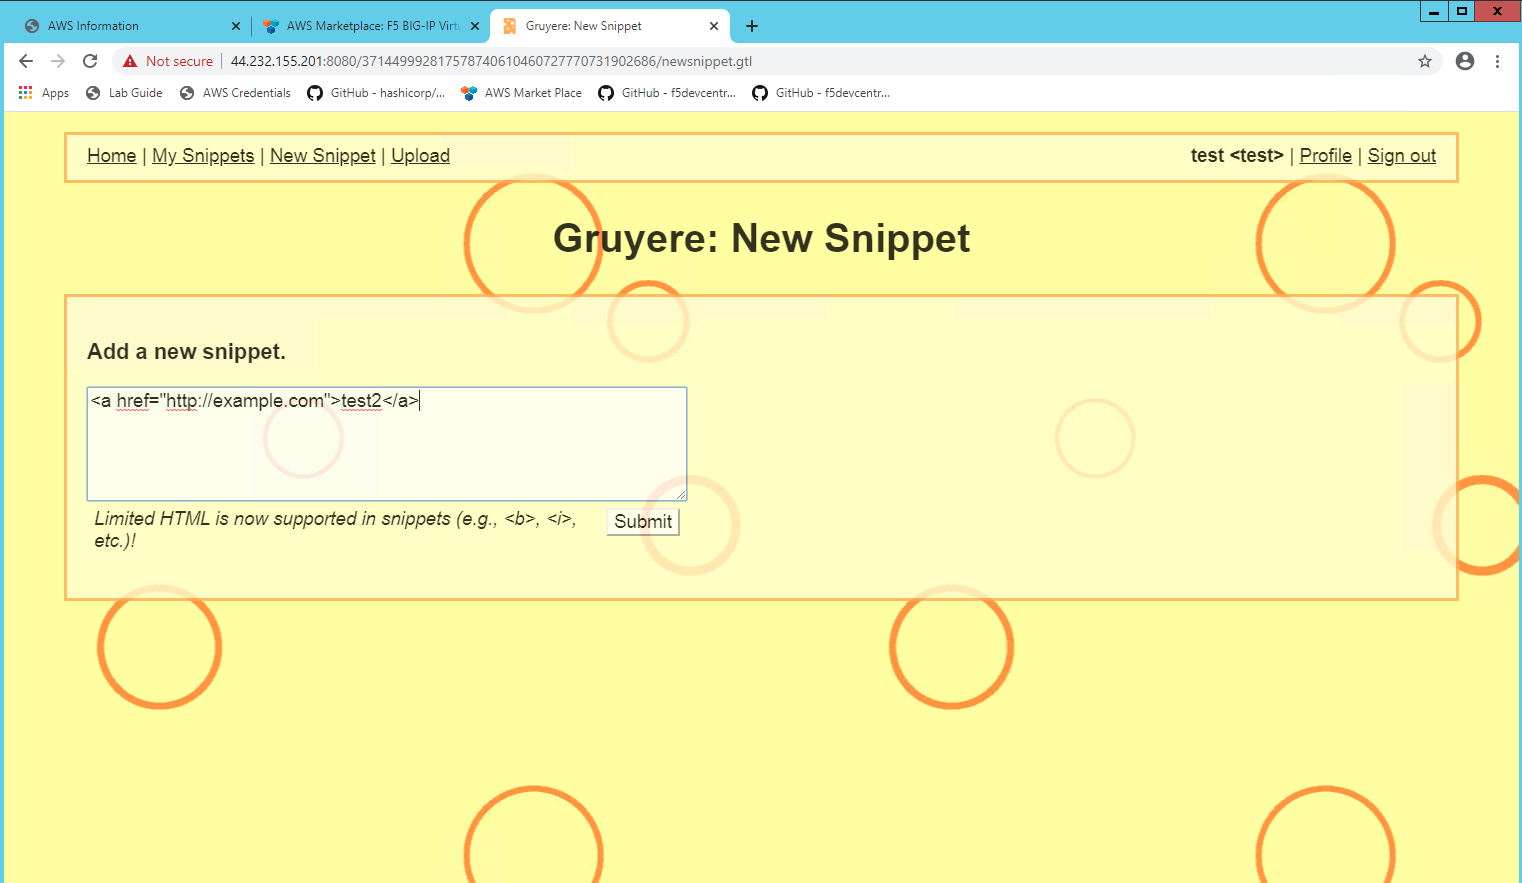Close the AWS Information tab
Viewport: 1522px width, 883px height.
236,26
